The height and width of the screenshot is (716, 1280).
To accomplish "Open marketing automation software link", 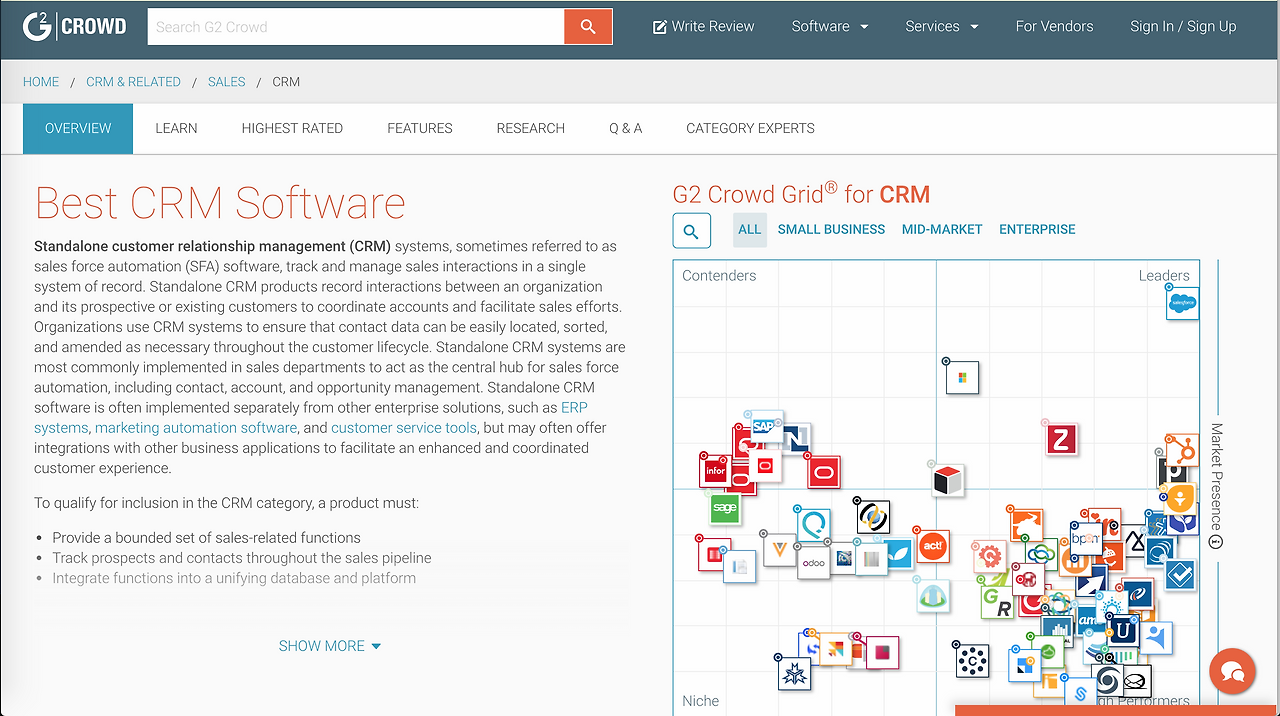I will [x=196, y=428].
